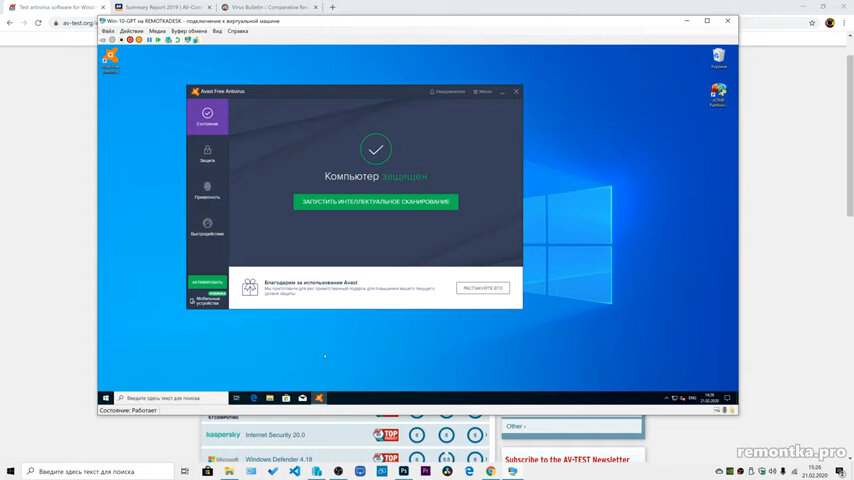Open Microsoft Store in the VM taskbar

(286, 398)
